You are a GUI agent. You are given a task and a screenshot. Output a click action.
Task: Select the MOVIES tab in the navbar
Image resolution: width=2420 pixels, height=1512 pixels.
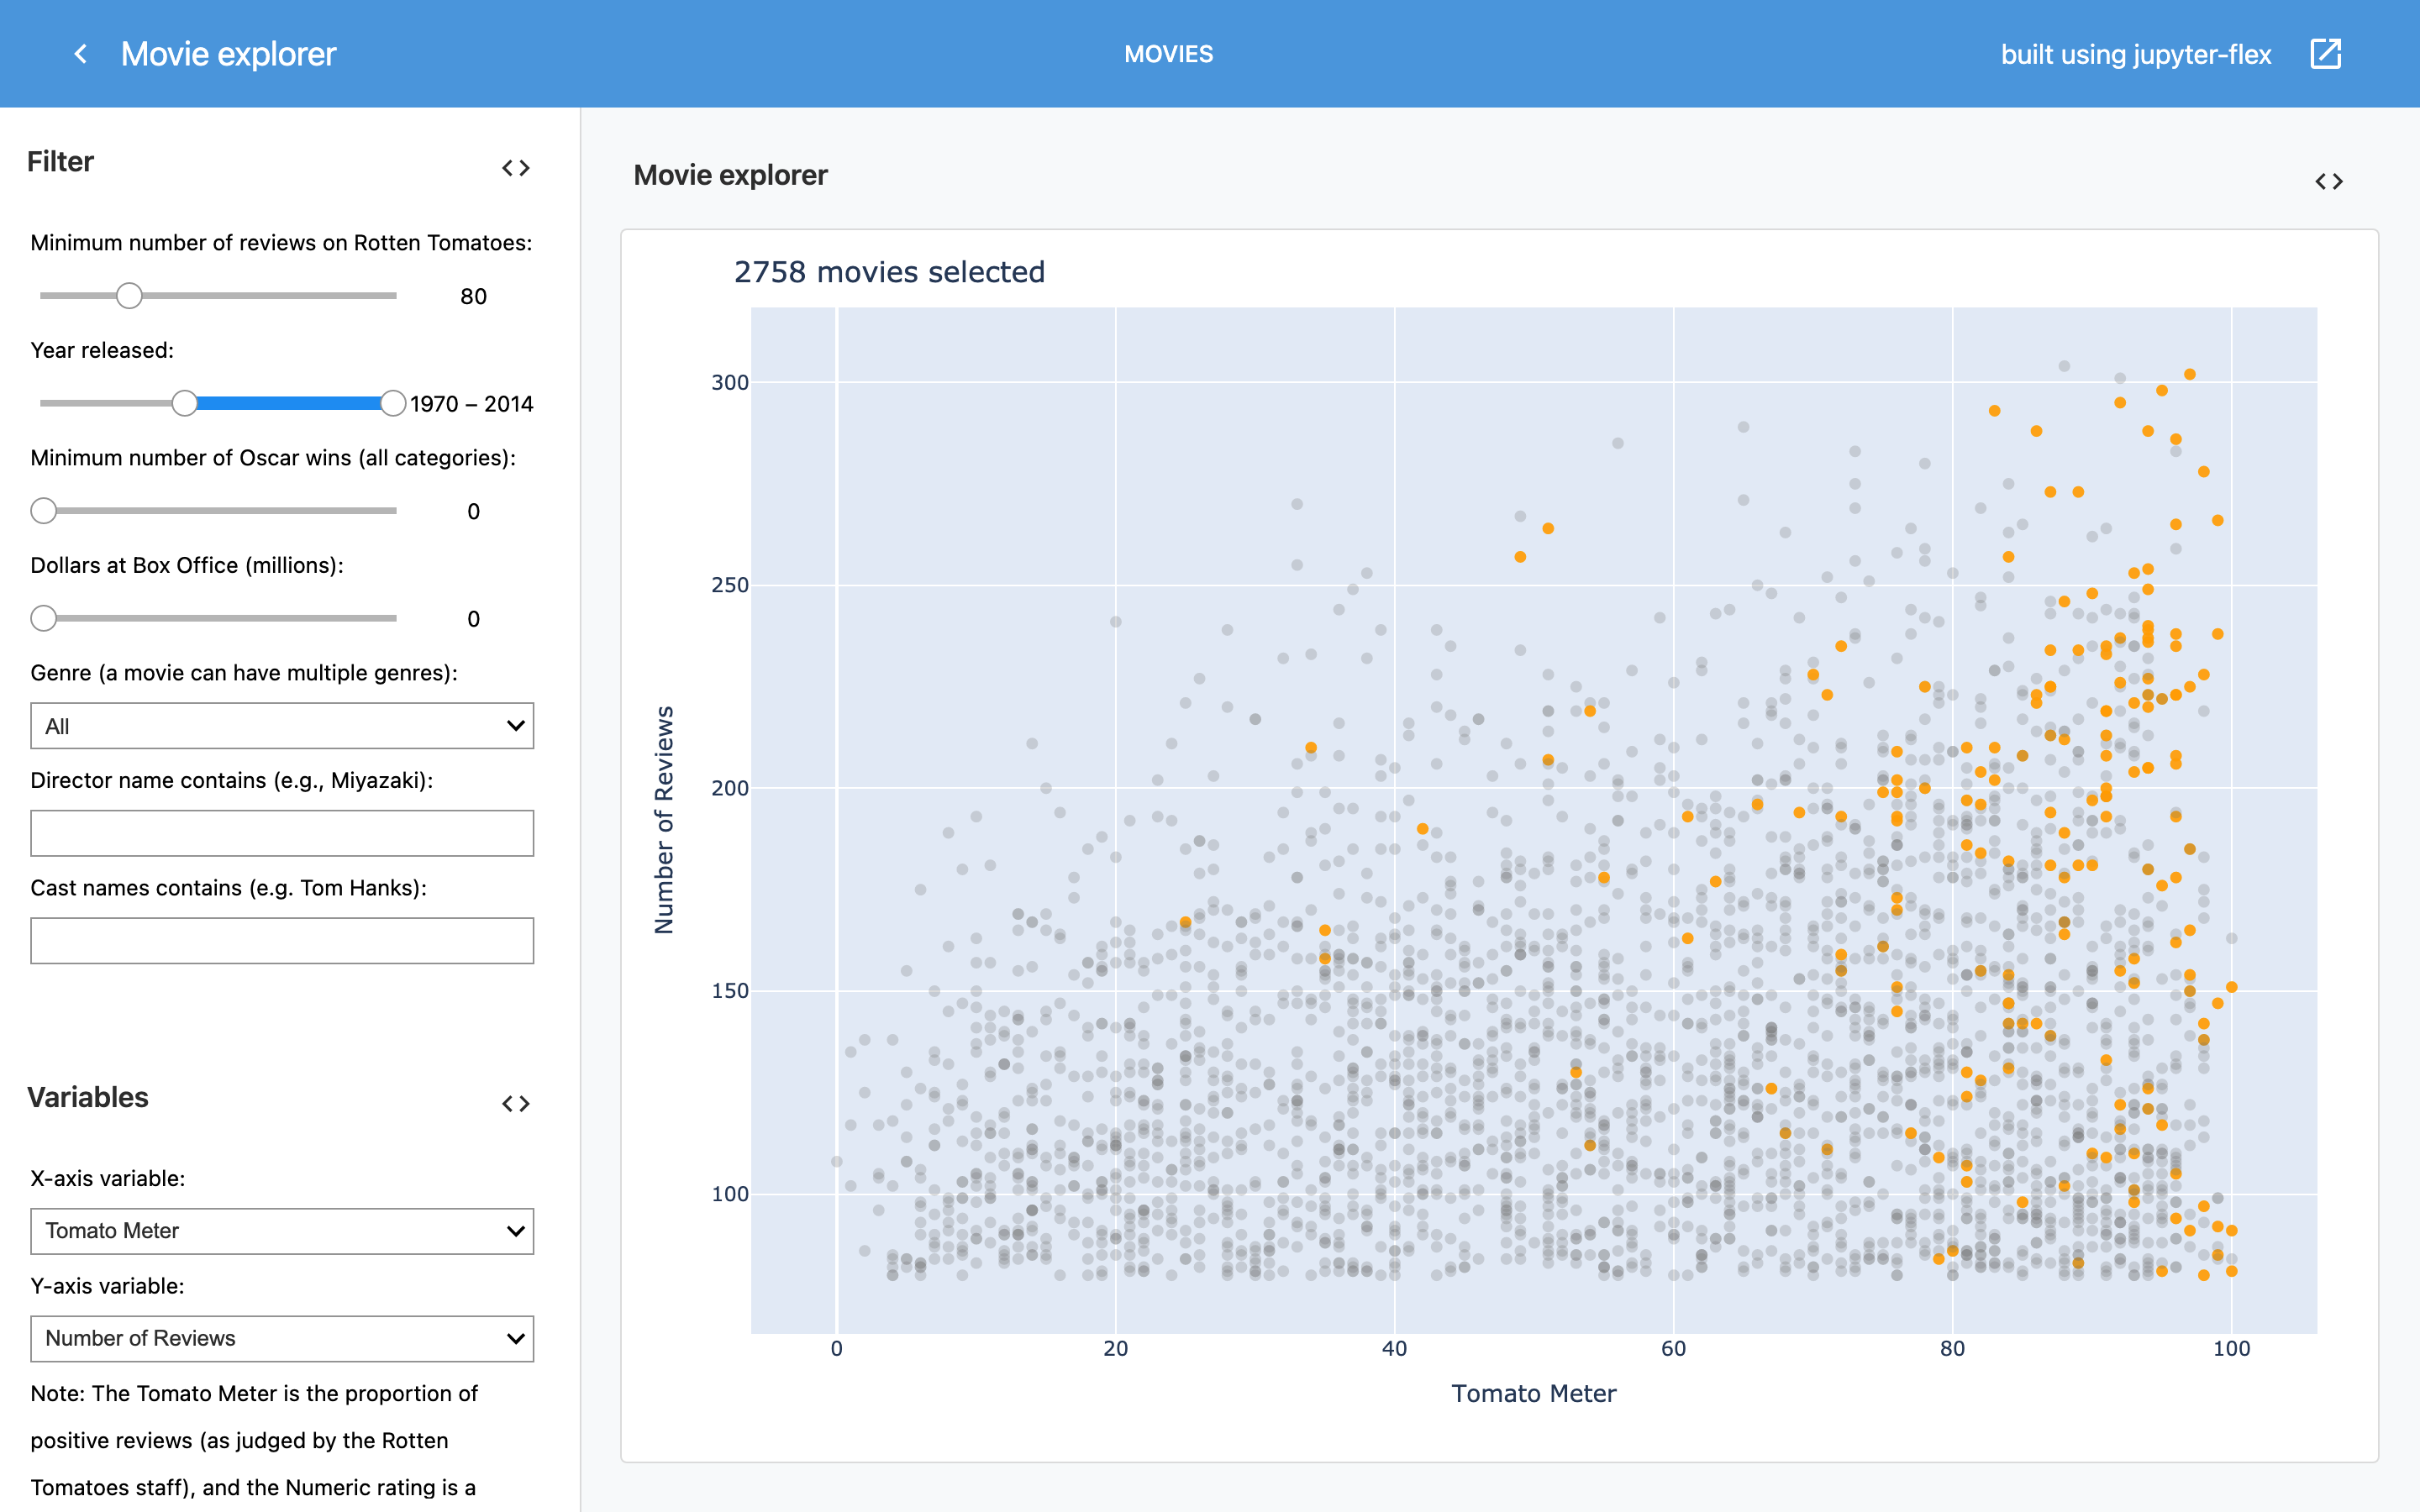[1169, 53]
